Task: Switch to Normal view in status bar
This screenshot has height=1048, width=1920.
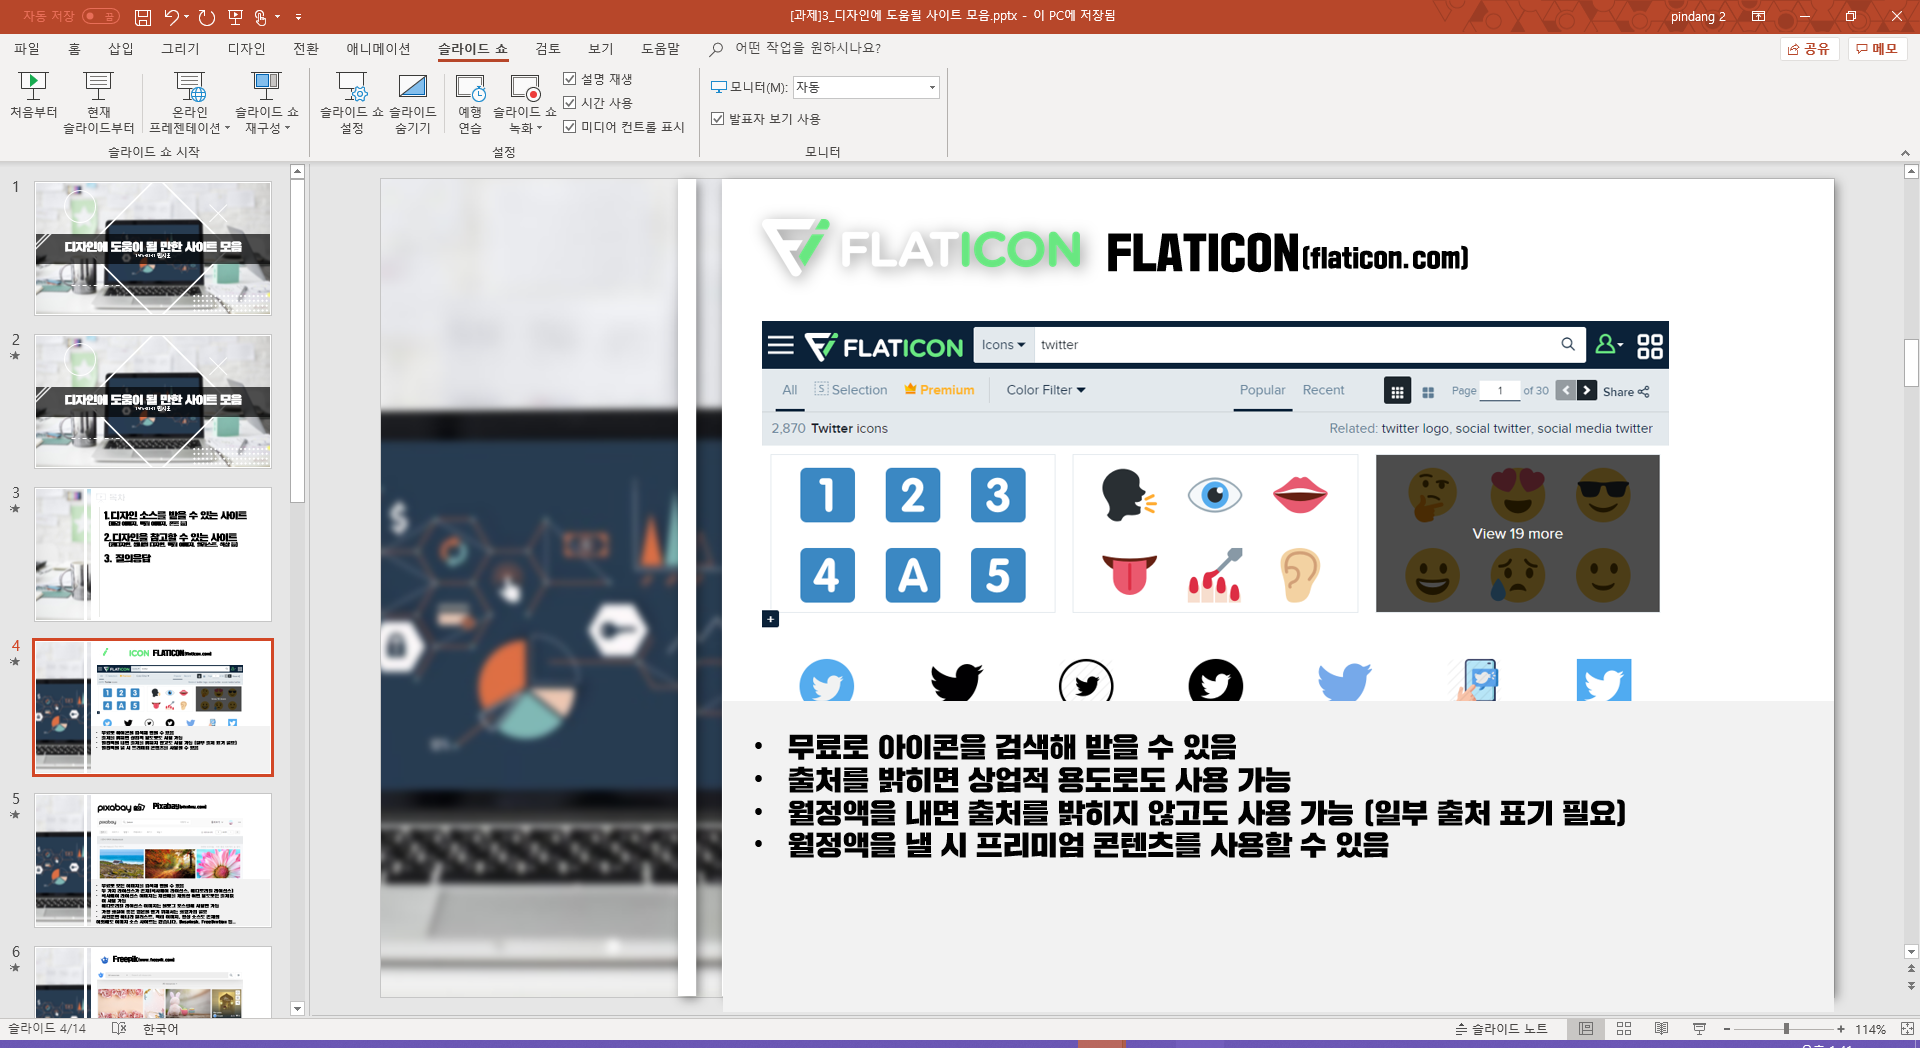Action: coord(1586,1028)
